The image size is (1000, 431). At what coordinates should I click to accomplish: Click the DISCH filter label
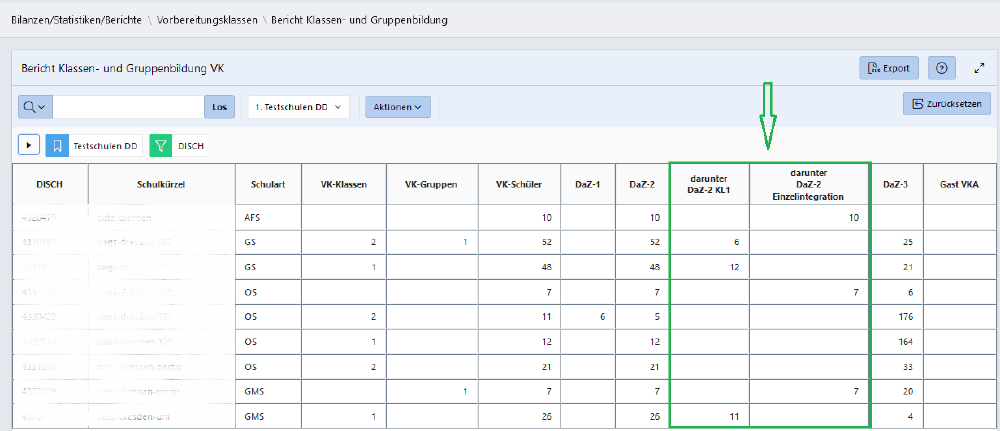pos(191,145)
